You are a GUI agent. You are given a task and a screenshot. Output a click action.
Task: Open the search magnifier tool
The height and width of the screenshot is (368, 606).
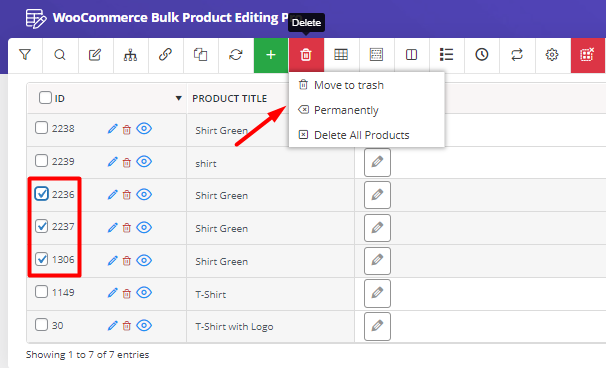point(60,55)
